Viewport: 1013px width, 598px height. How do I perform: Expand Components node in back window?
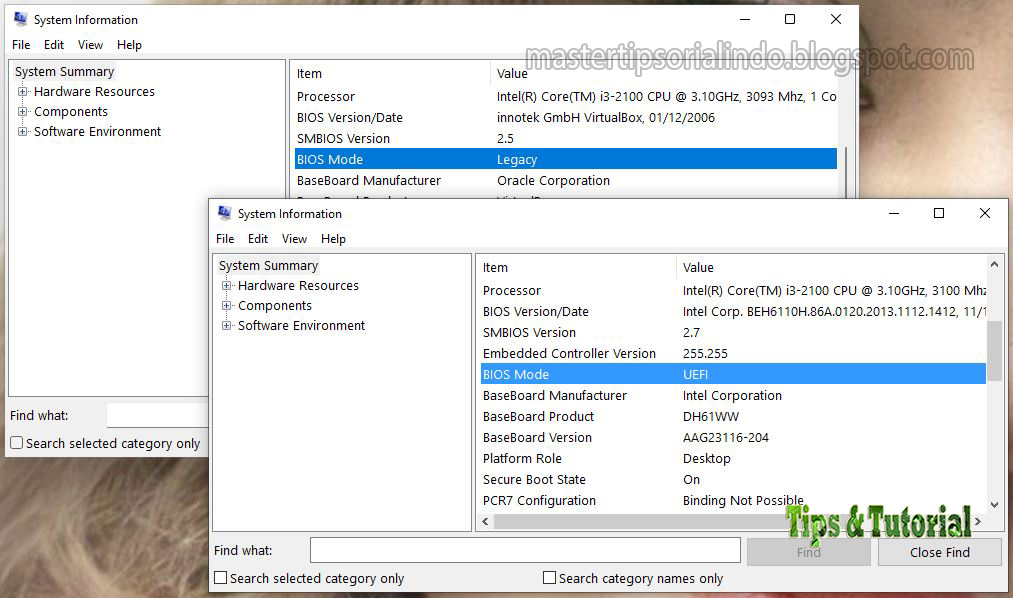[23, 111]
